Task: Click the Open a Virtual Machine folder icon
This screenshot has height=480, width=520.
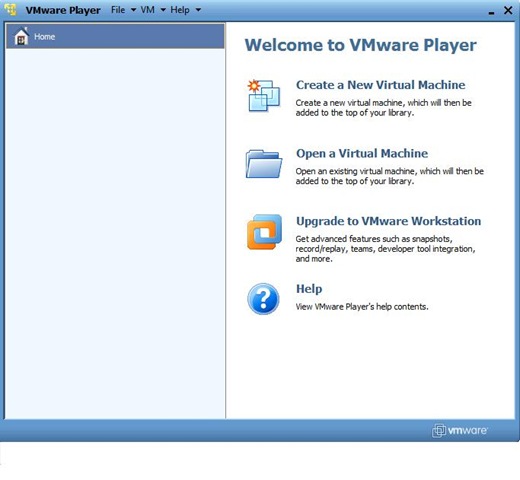Action: pos(264,164)
